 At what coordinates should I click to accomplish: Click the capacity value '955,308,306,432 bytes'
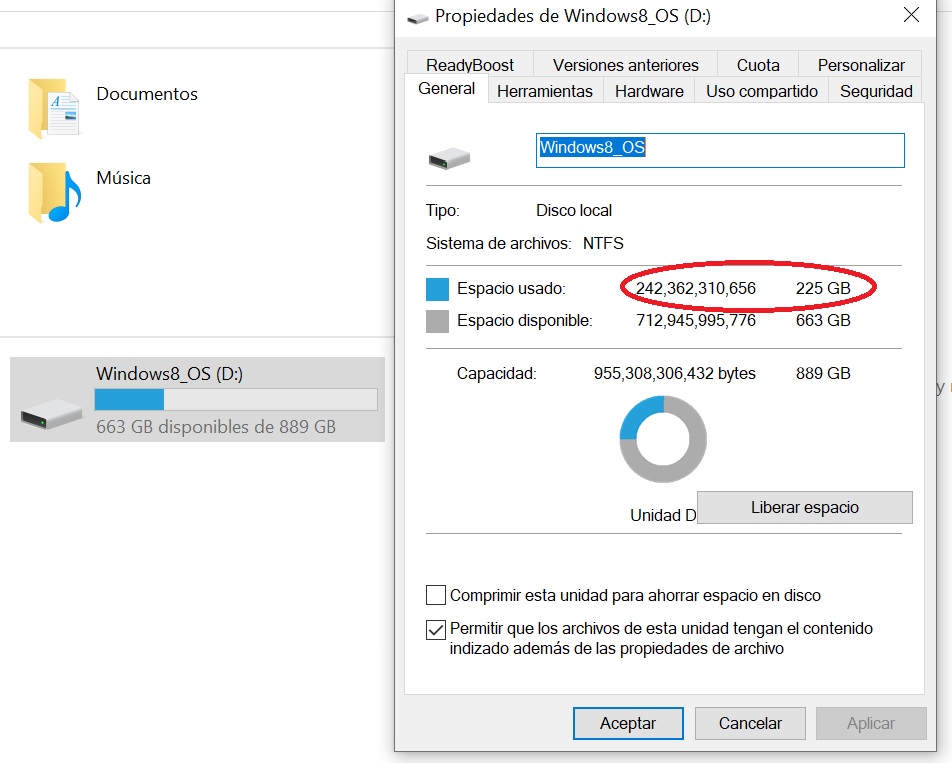[x=675, y=373]
